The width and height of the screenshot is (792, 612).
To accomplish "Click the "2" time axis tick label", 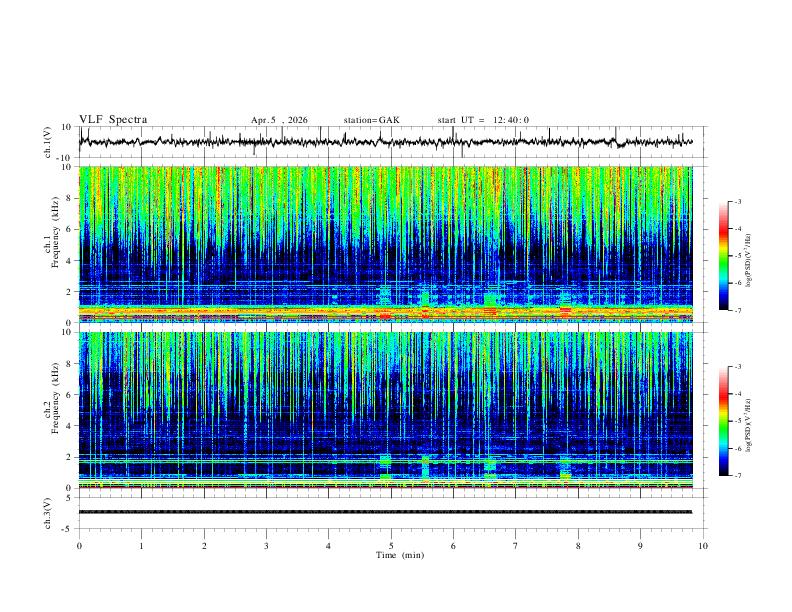I will click(x=204, y=546).
